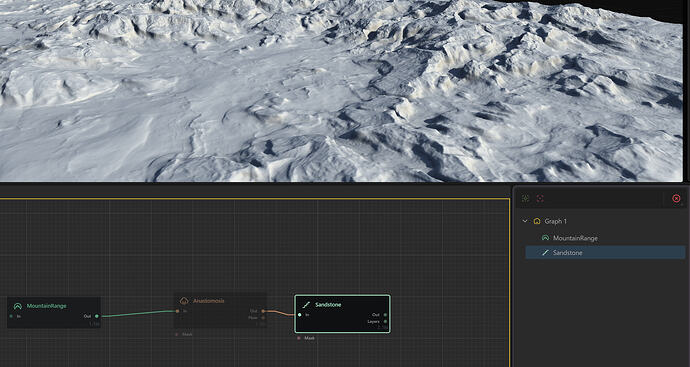This screenshot has height=367, width=690.
Task: Click the Mask port below the Sandstone node
Action: tap(299, 338)
